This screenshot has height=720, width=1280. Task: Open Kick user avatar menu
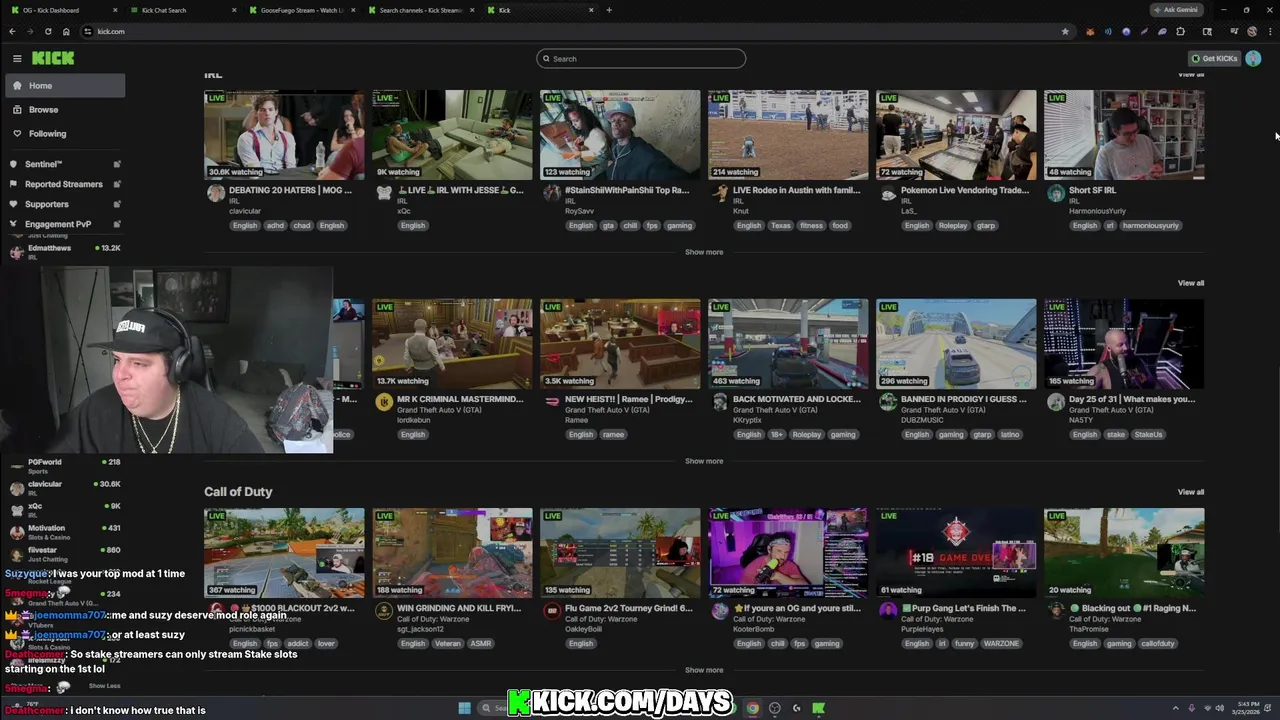(x=1253, y=58)
